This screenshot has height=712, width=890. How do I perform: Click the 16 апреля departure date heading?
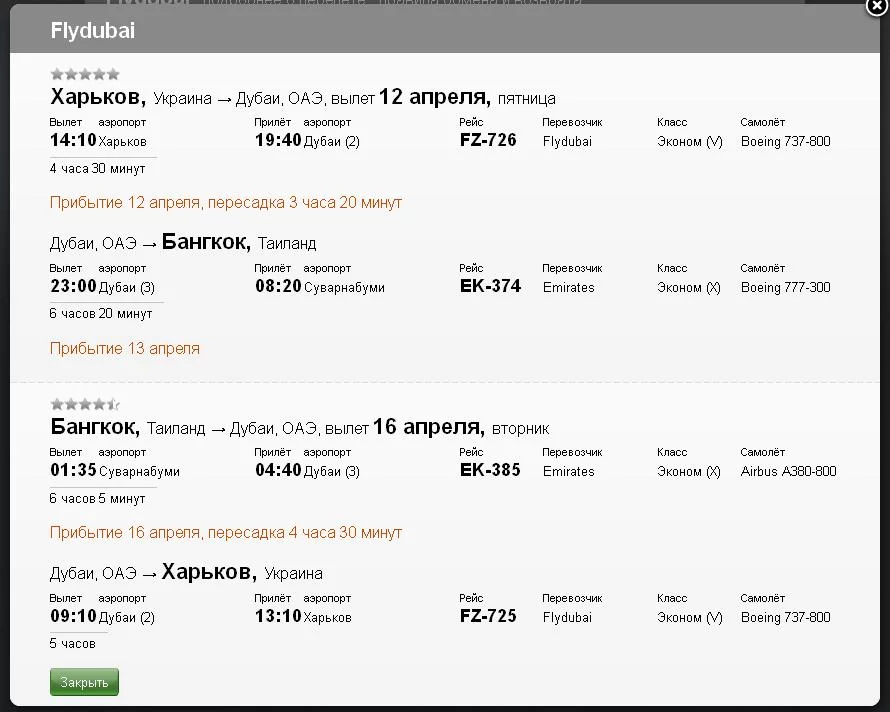tap(429, 427)
